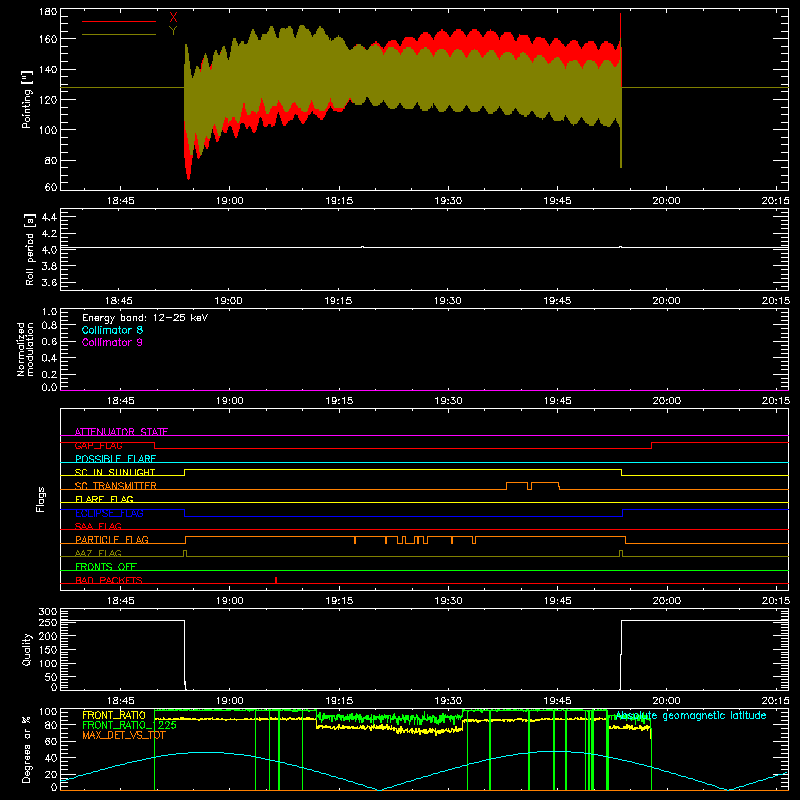Click the orange MAX_DET_VS_TOT legend text
Image resolution: width=800 pixels, height=800 pixels.
124,735
